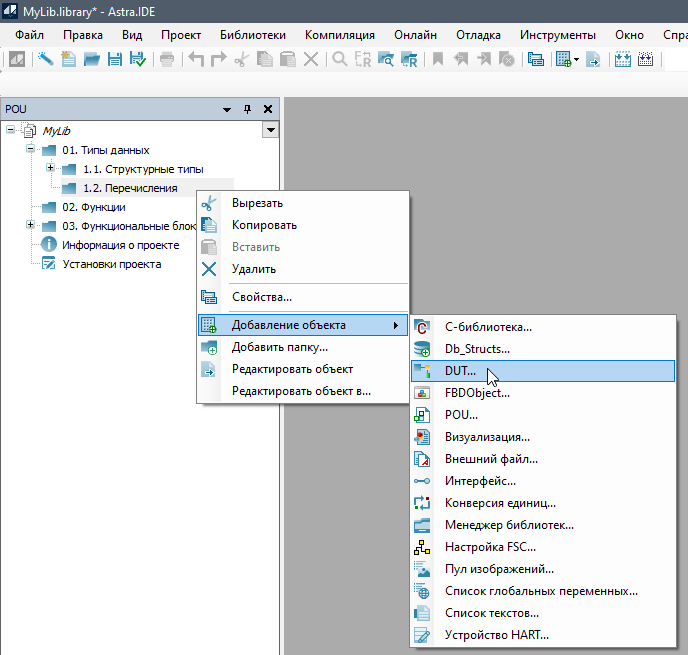Pin the POU panel with pushpin

(248, 109)
